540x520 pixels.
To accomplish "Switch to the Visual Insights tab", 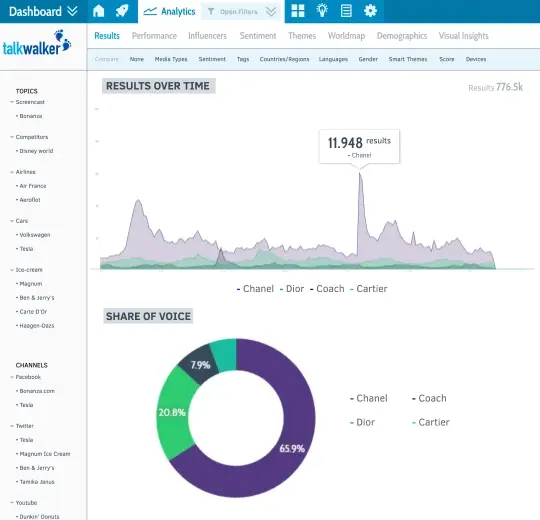I will tap(464, 36).
